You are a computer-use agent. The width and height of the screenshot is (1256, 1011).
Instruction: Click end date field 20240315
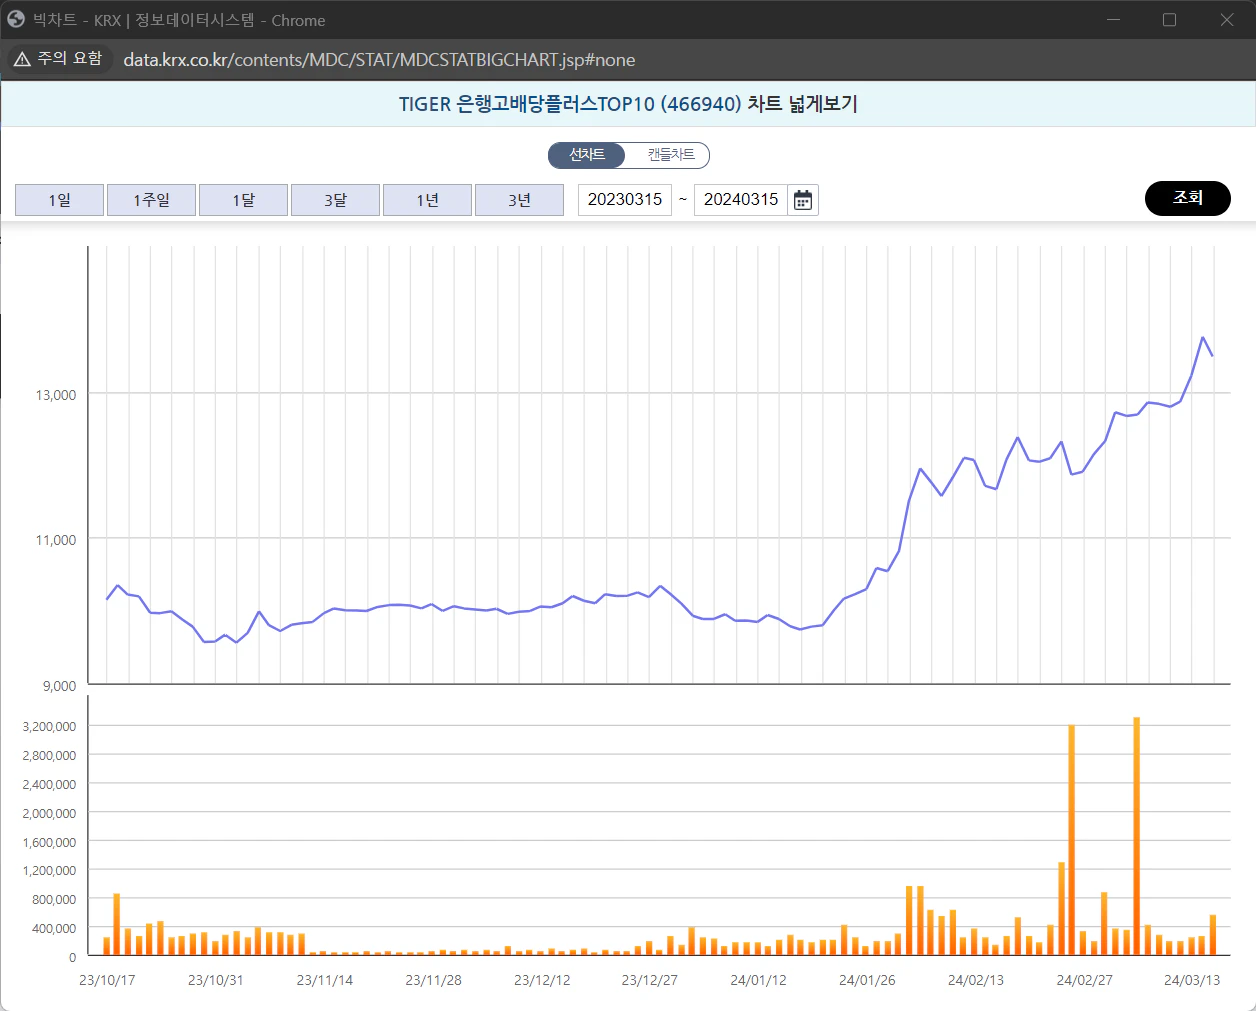point(741,200)
